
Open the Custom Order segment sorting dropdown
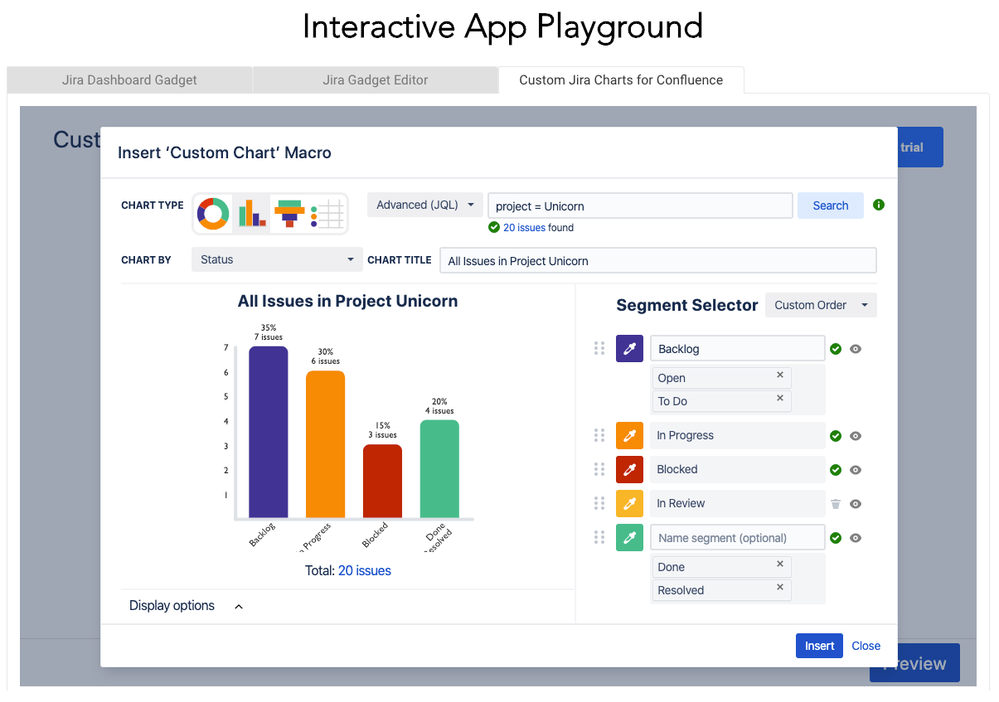pyautogui.click(x=820, y=304)
